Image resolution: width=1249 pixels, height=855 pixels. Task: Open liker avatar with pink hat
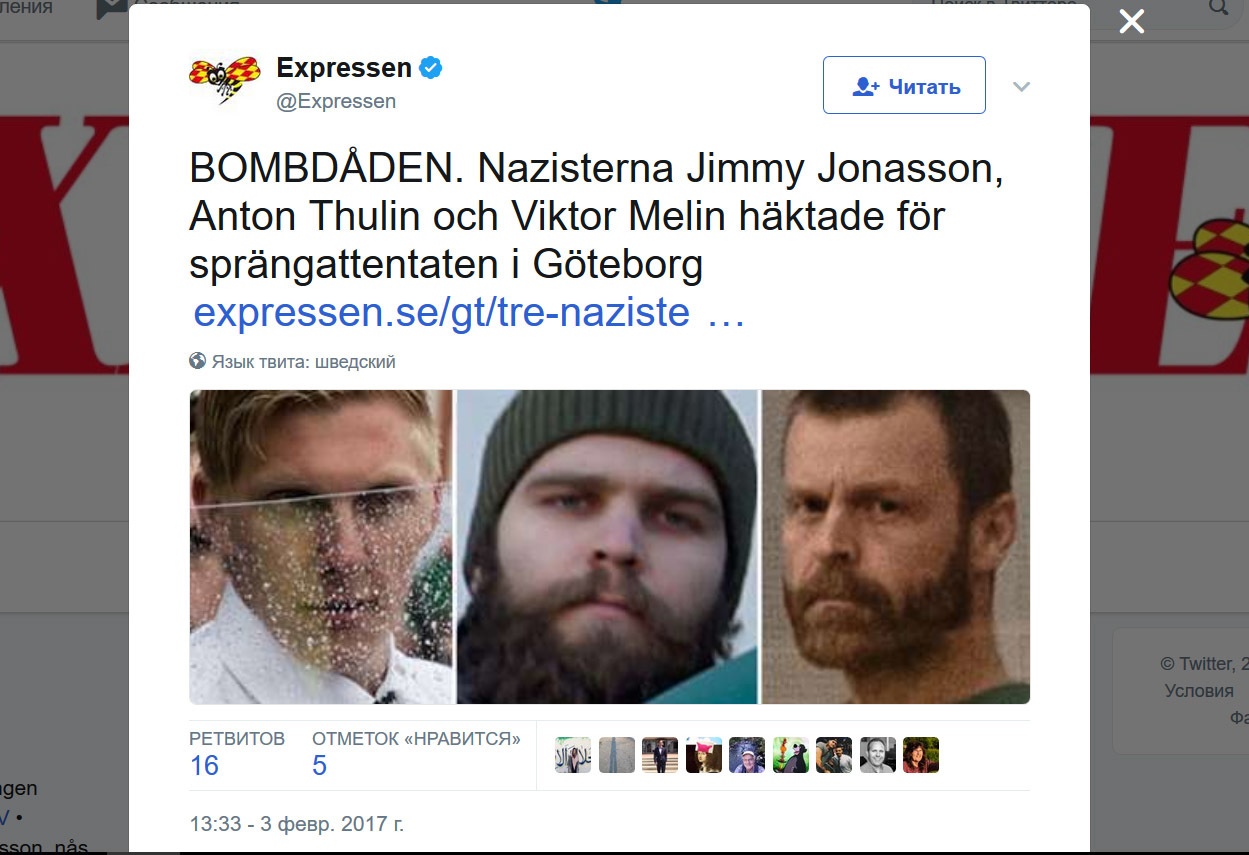coord(703,755)
